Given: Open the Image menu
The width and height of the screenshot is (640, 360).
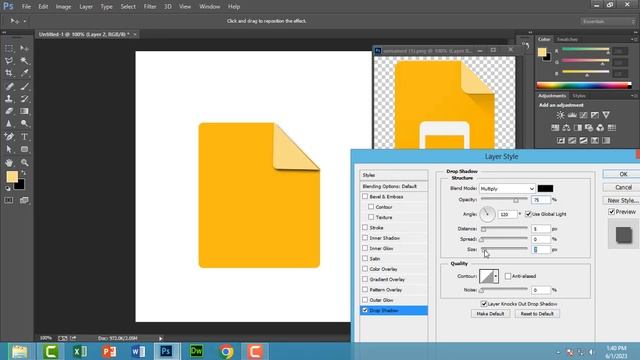Looking at the screenshot, I should (63, 7).
